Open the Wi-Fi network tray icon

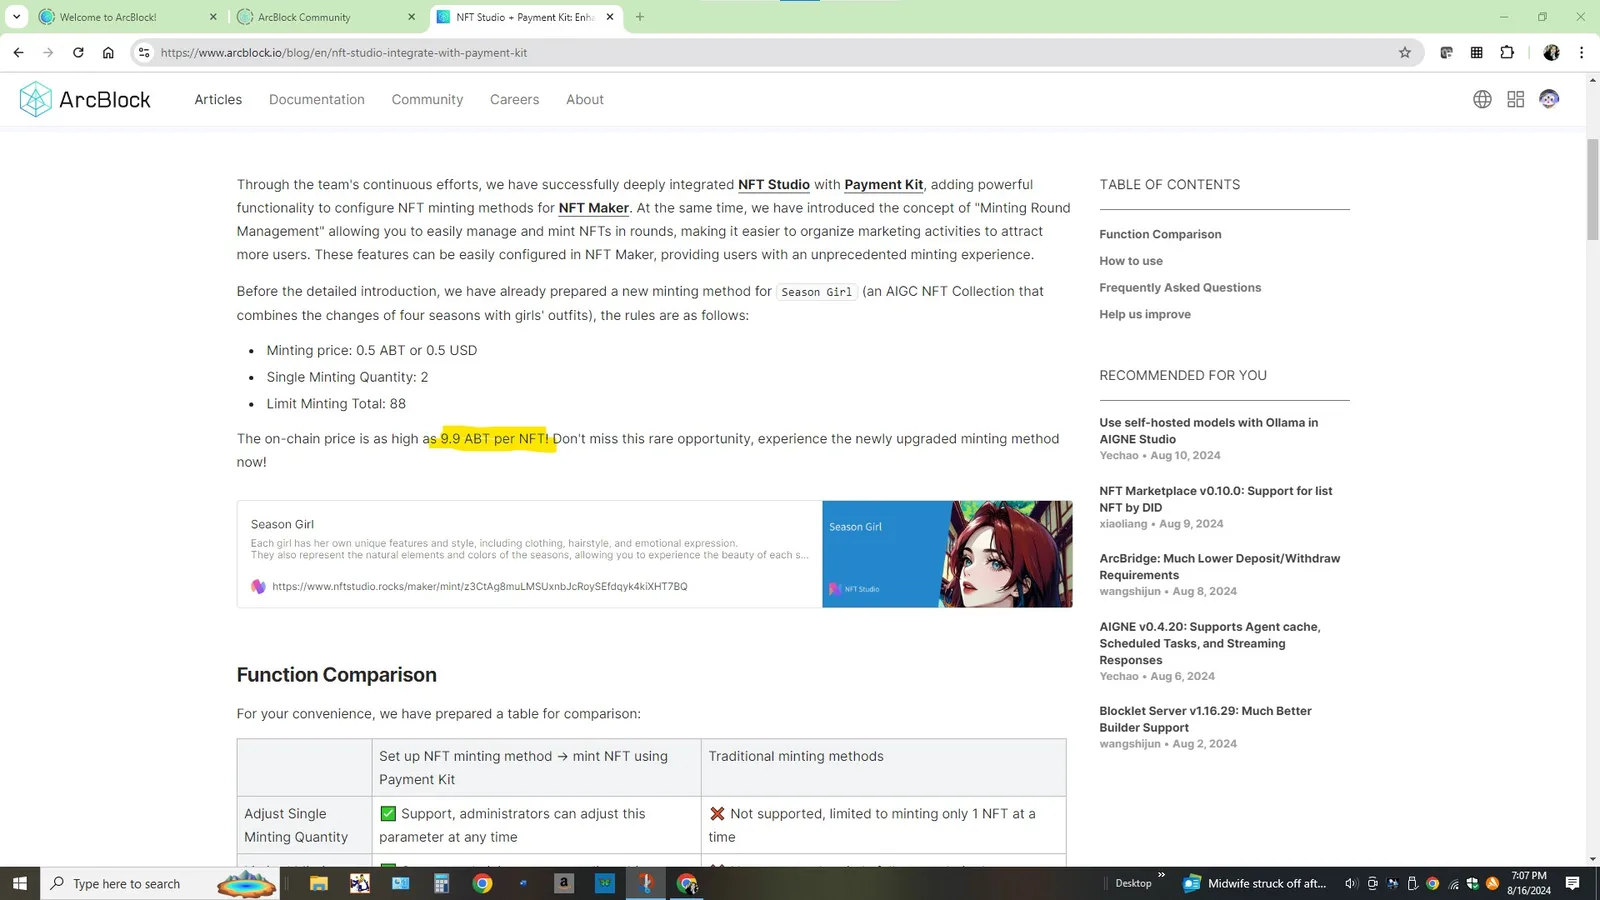[1453, 884]
